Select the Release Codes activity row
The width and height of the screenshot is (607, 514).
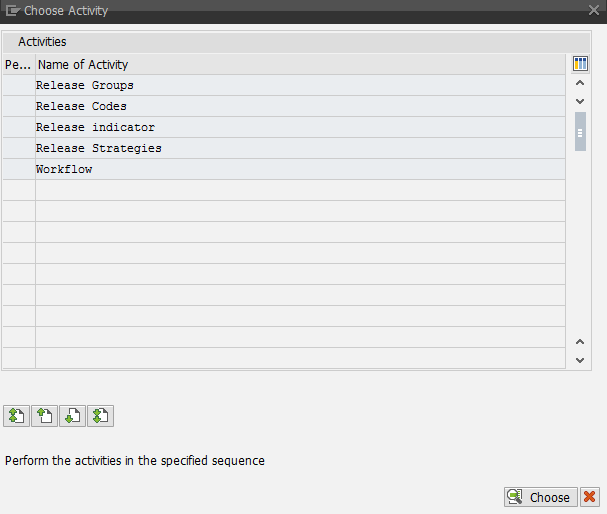click(81, 106)
